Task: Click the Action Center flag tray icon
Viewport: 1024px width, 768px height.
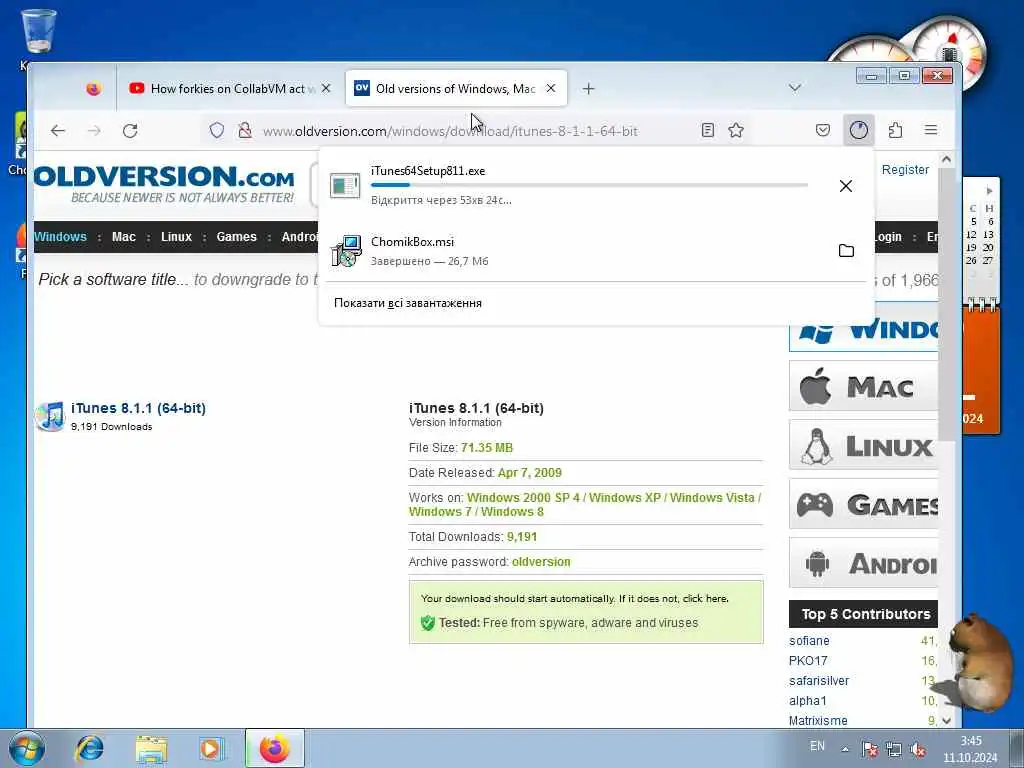Action: tap(869, 750)
